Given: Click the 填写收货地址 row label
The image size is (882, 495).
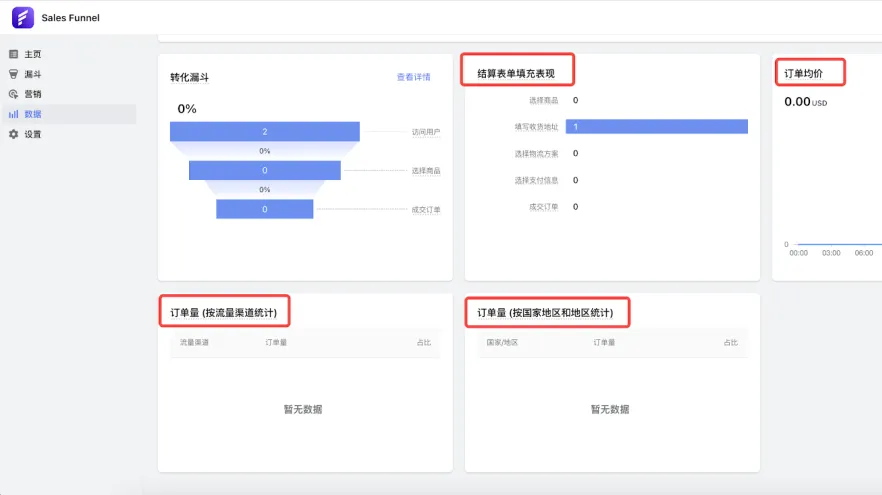Looking at the screenshot, I should coord(536,127).
